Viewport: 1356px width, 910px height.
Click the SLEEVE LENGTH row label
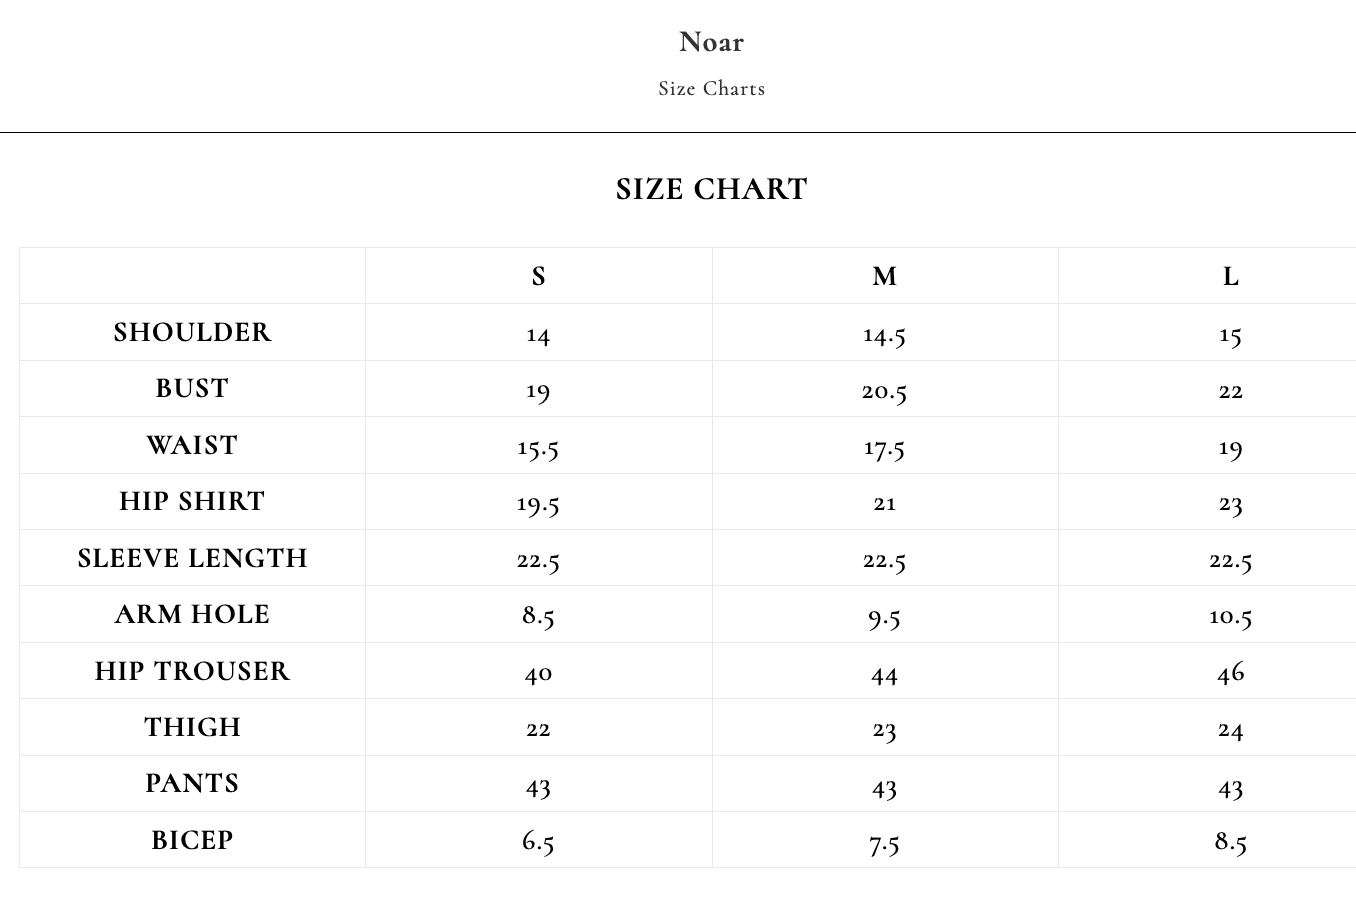point(192,558)
